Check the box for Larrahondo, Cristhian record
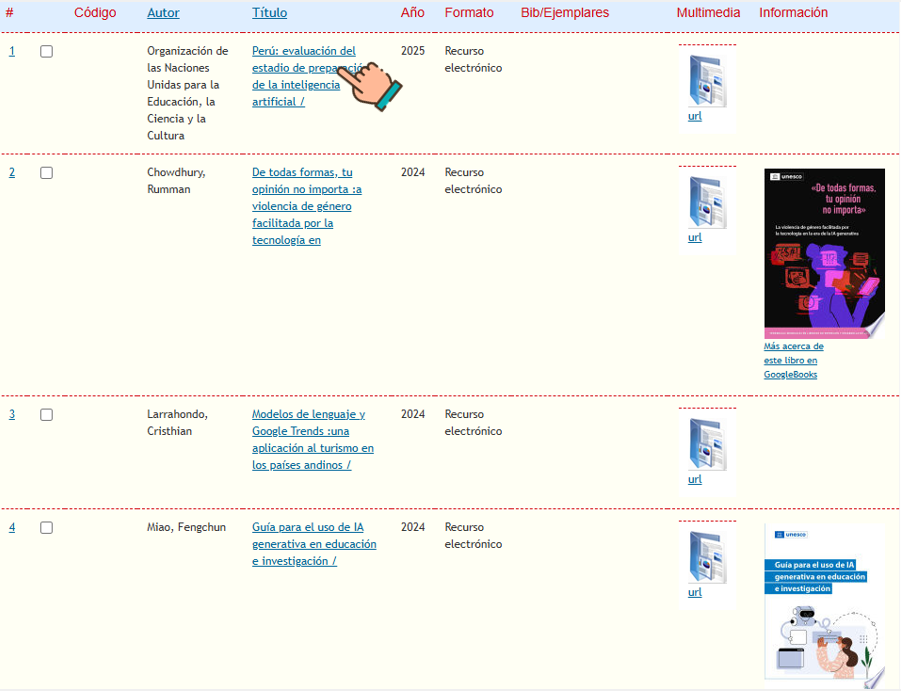The height and width of the screenshot is (691, 901). [x=47, y=414]
